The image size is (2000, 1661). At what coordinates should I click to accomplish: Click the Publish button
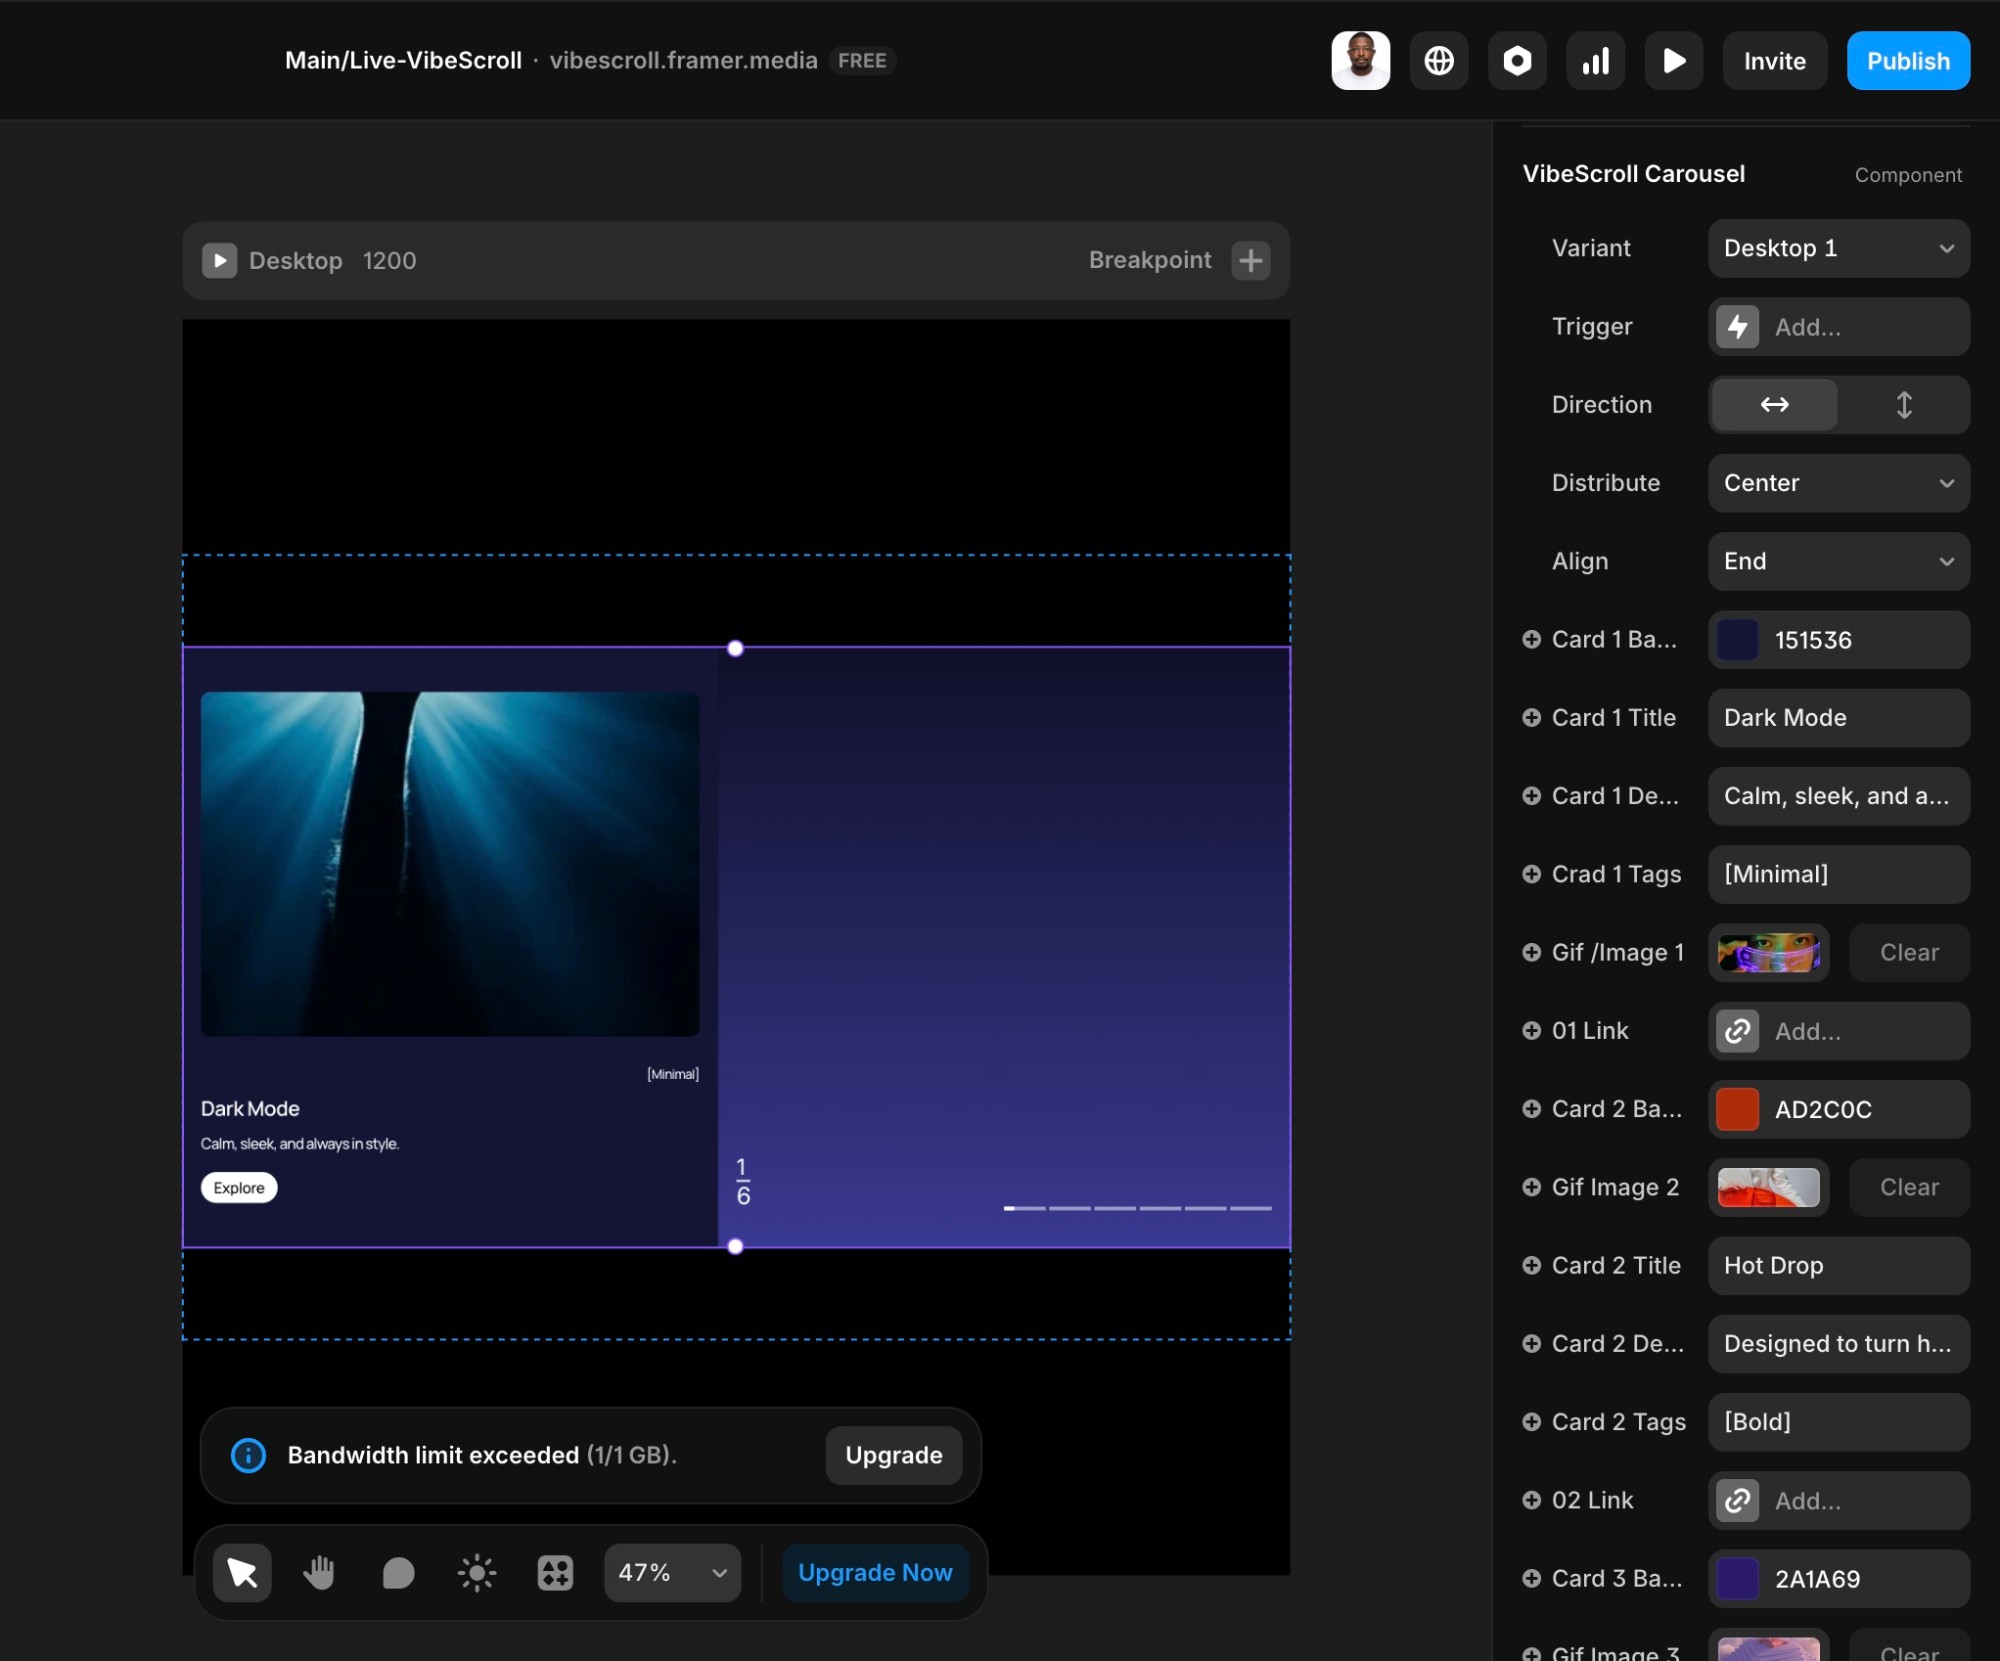(x=1908, y=61)
